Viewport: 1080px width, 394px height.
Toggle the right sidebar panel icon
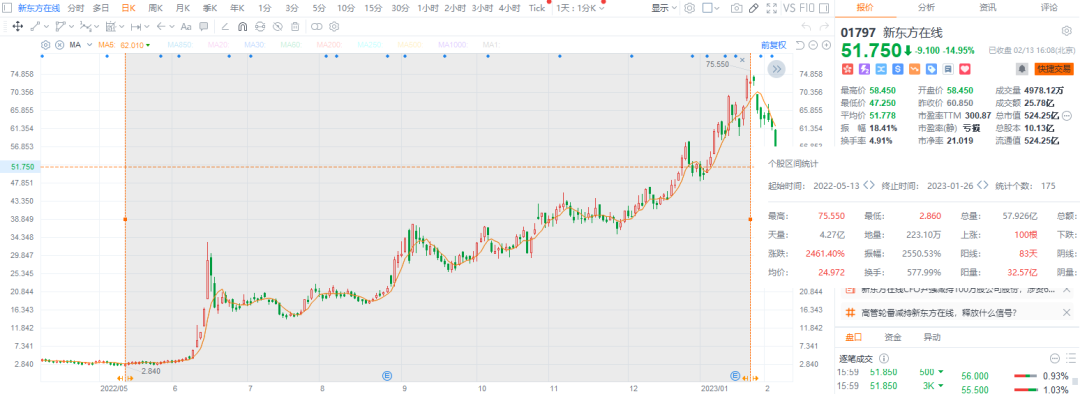(824, 8)
